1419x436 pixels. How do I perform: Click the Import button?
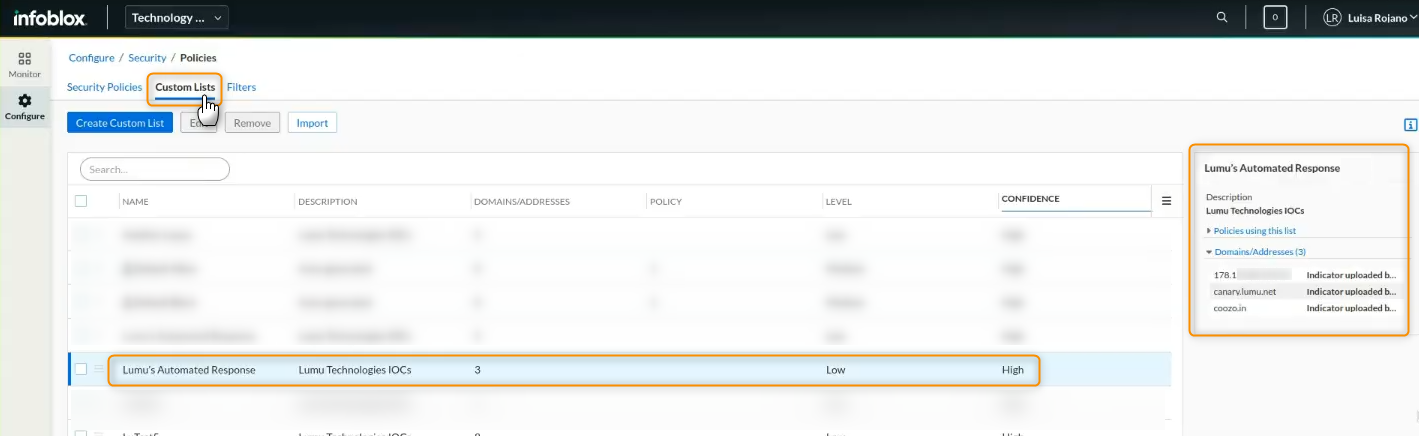coord(312,123)
